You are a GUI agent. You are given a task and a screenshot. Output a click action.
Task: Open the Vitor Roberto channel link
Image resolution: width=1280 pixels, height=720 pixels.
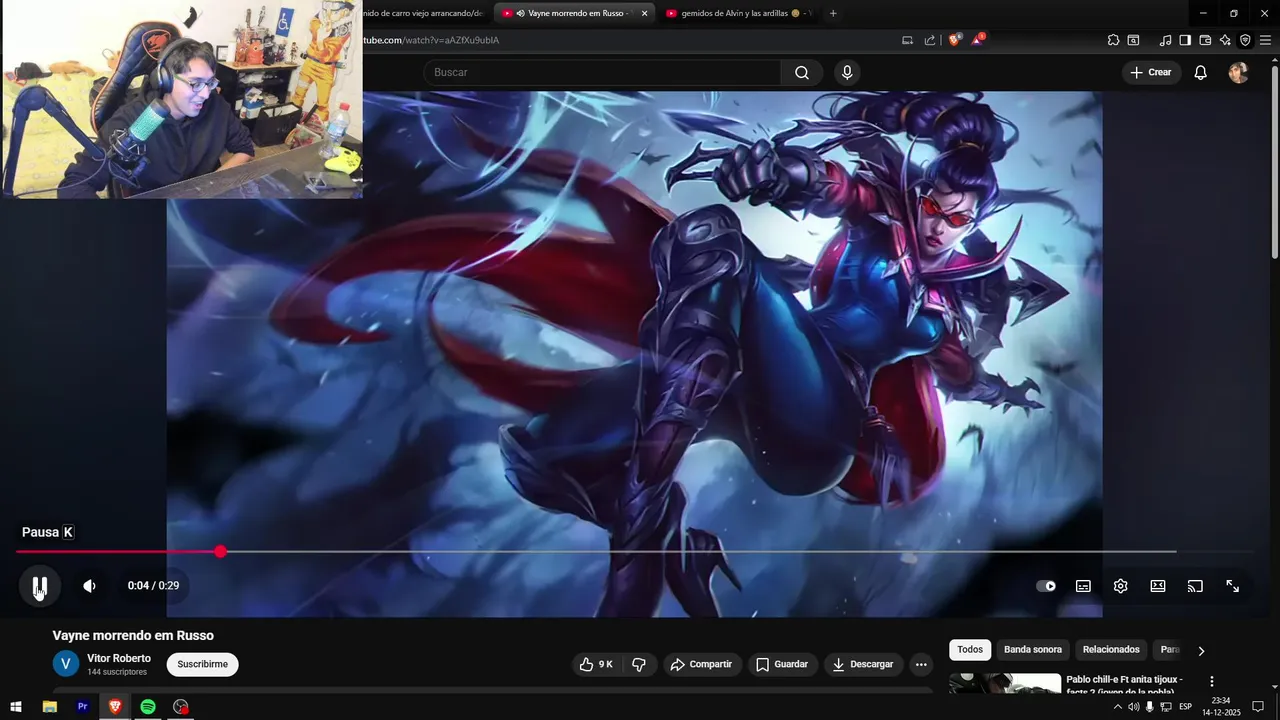point(119,658)
